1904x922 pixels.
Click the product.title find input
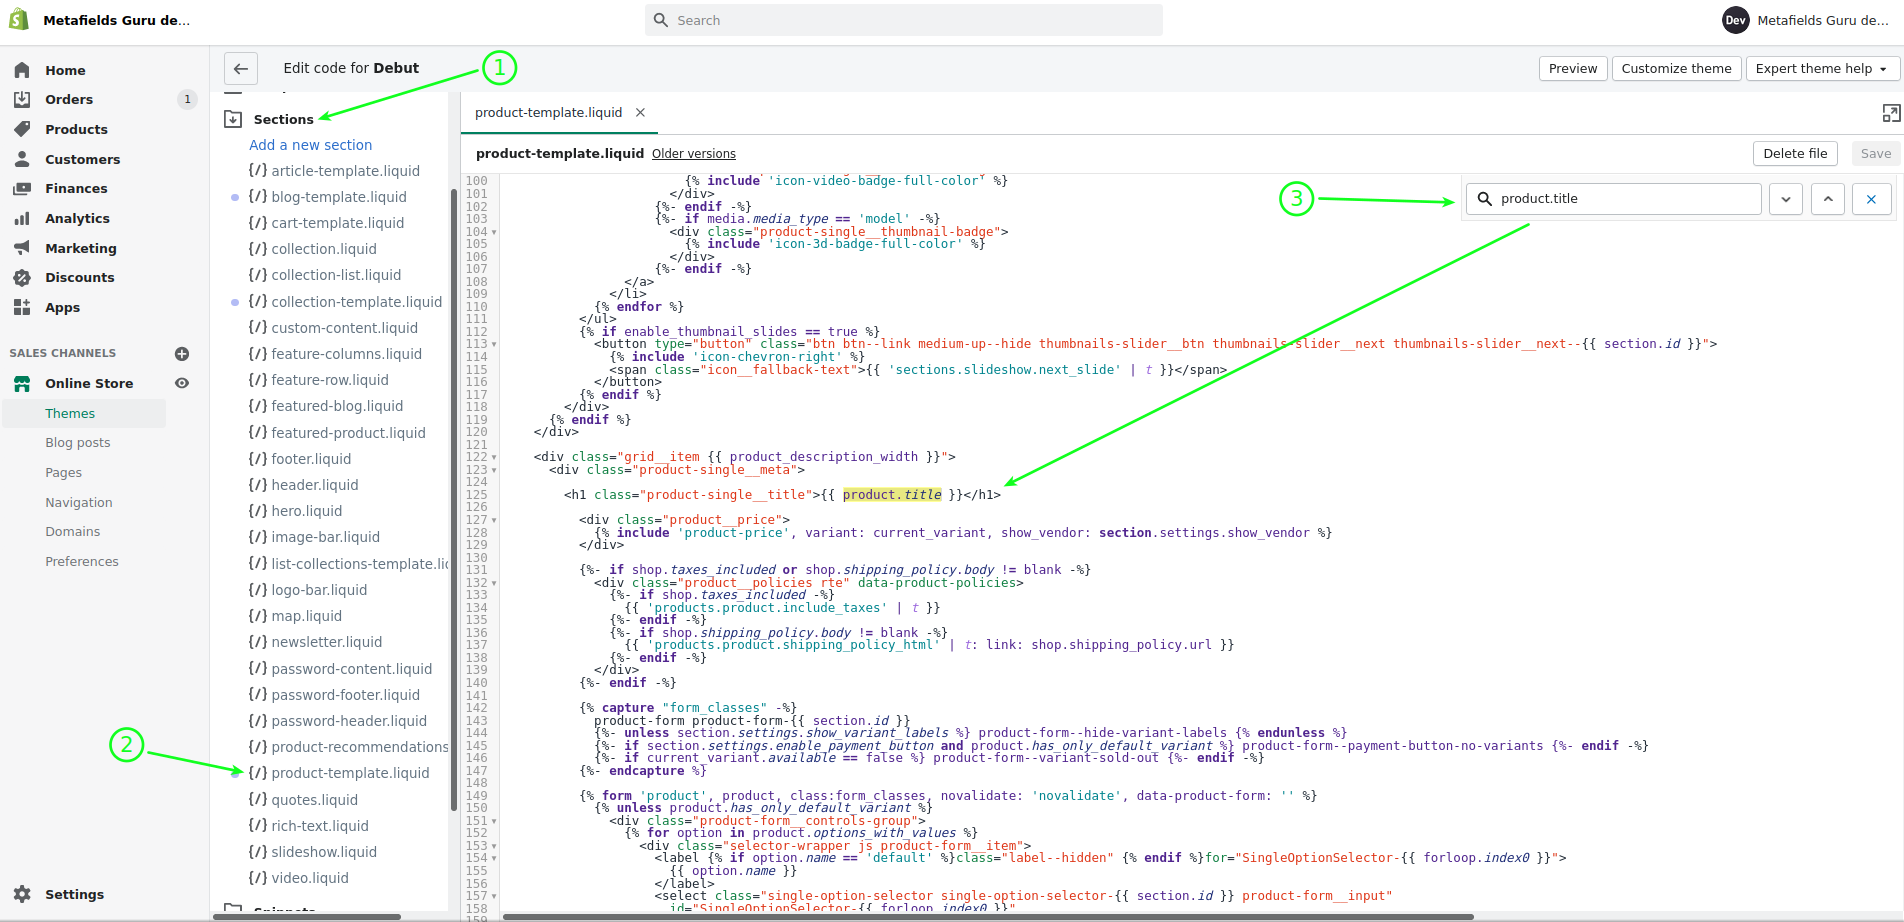pyautogui.click(x=1614, y=199)
